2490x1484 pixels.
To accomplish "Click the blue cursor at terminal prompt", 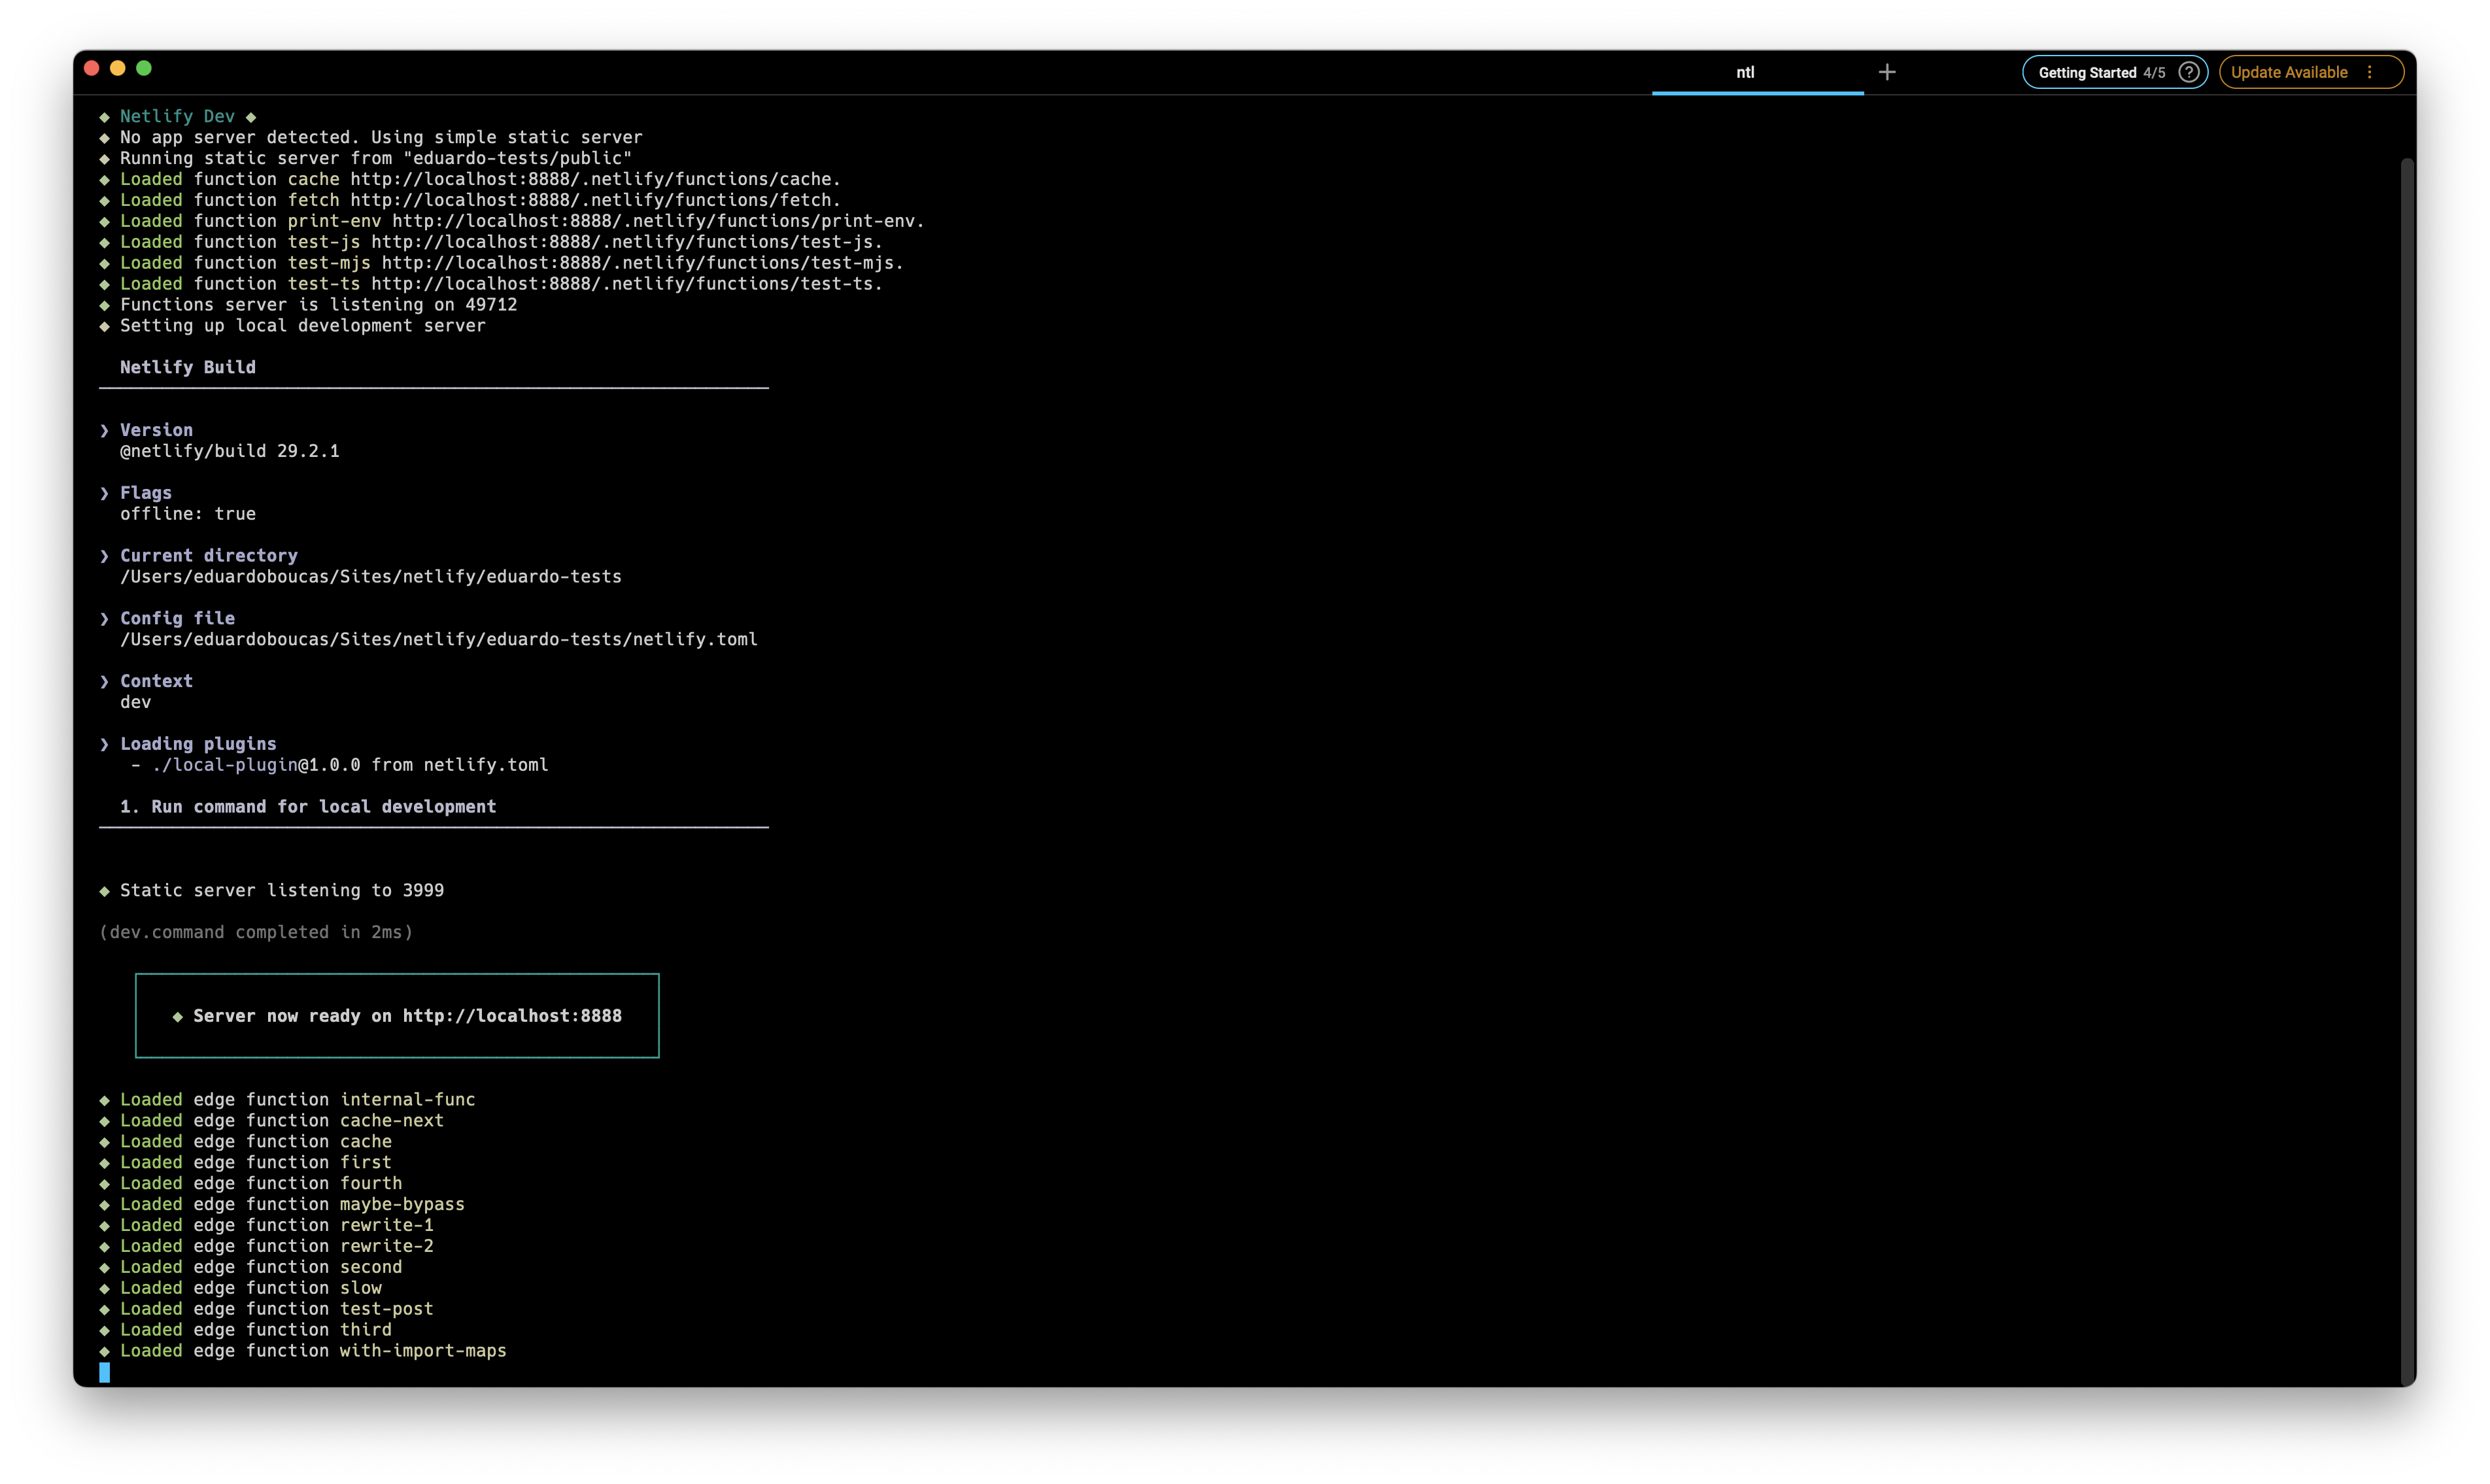I will click(x=105, y=1373).
